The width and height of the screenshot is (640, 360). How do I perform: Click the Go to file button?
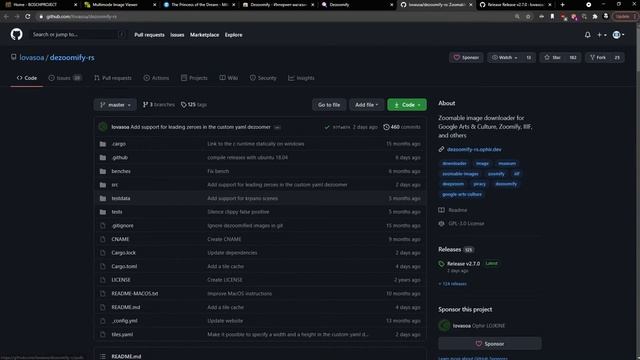point(329,105)
